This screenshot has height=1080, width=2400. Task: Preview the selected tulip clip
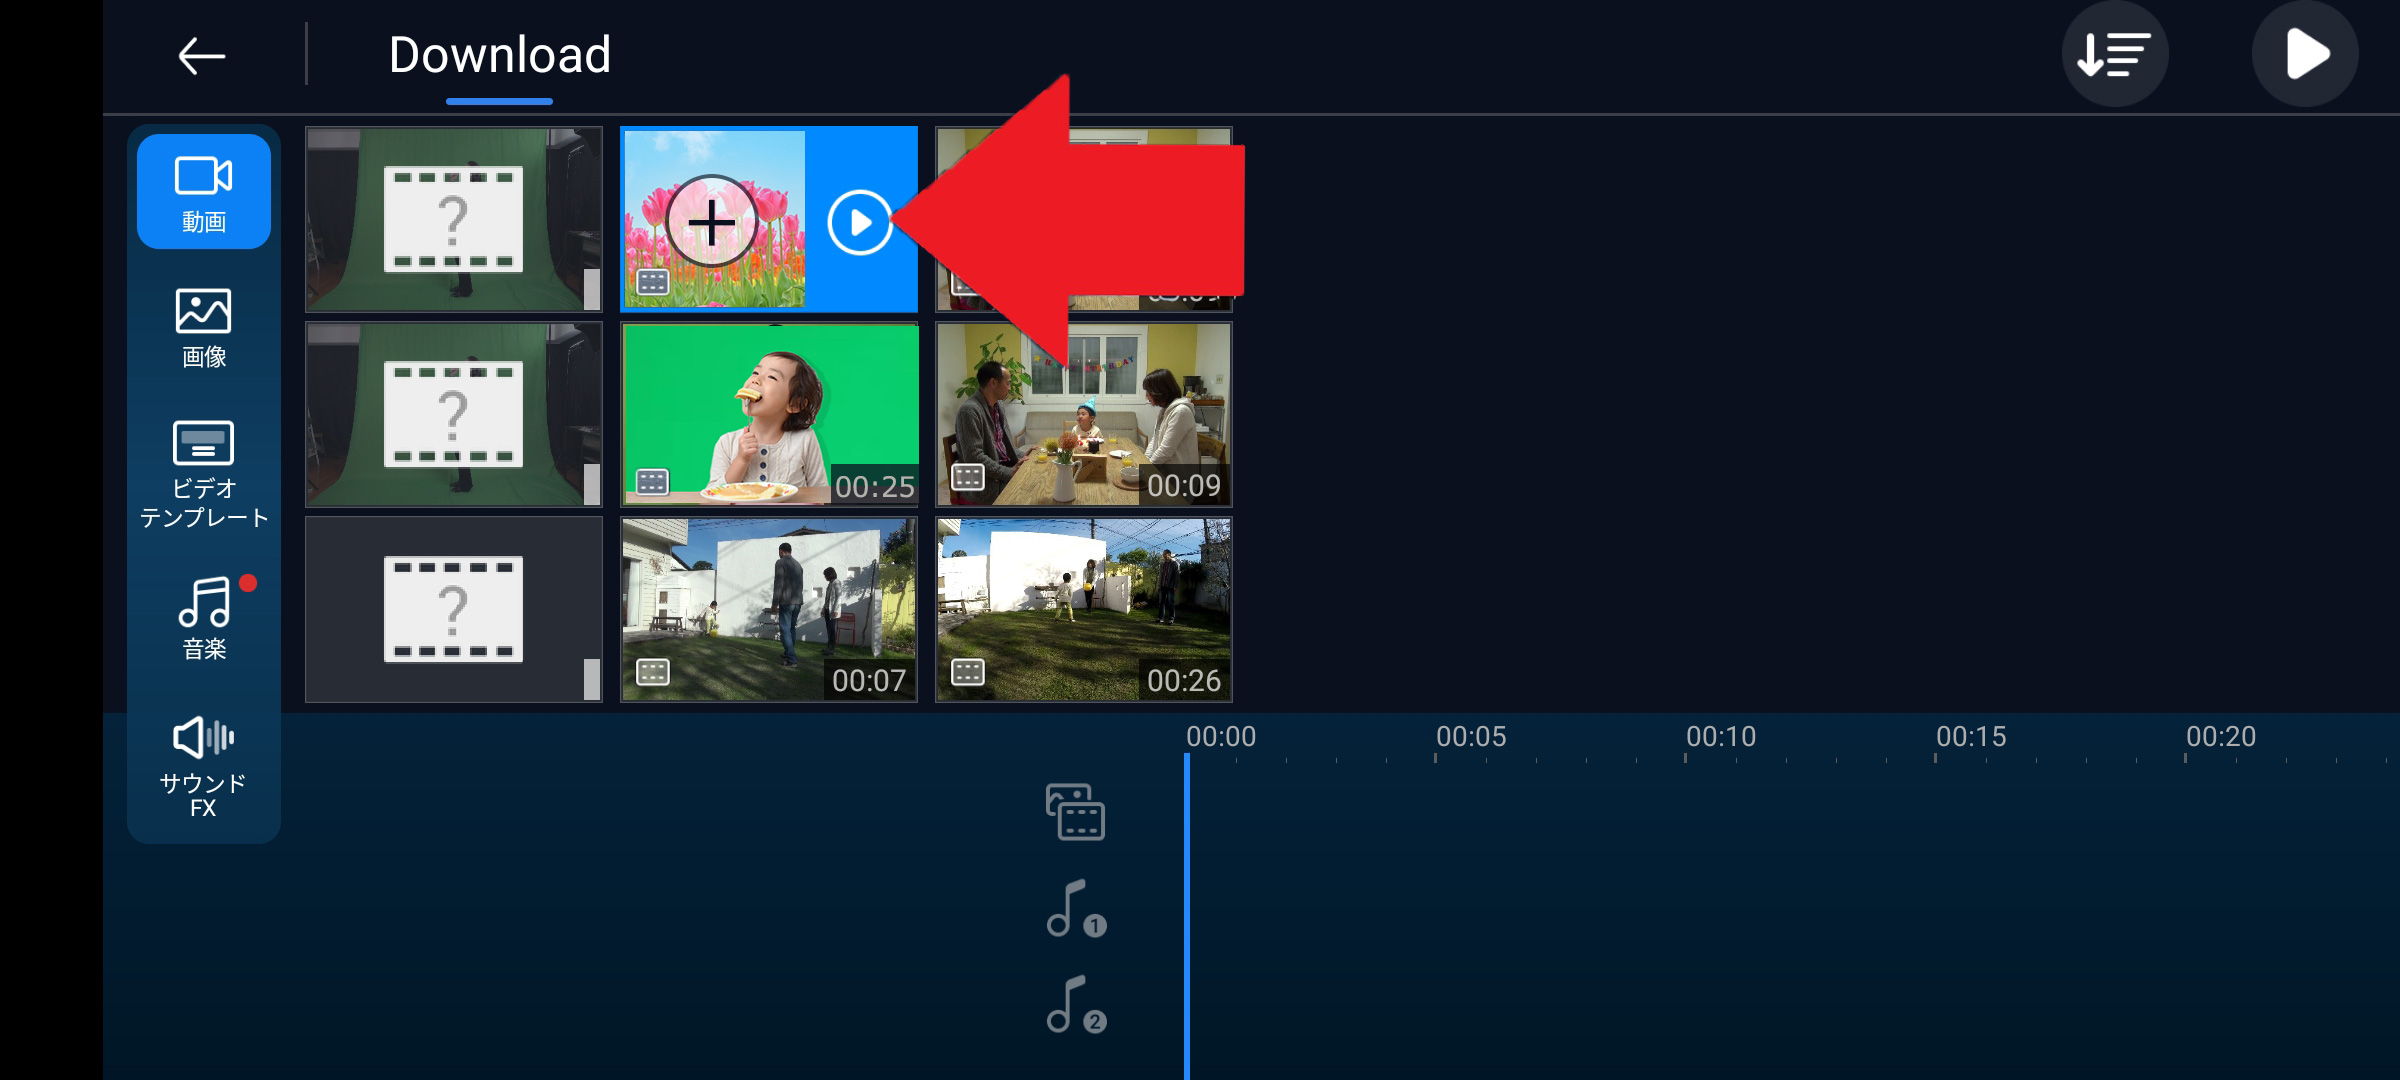click(860, 222)
